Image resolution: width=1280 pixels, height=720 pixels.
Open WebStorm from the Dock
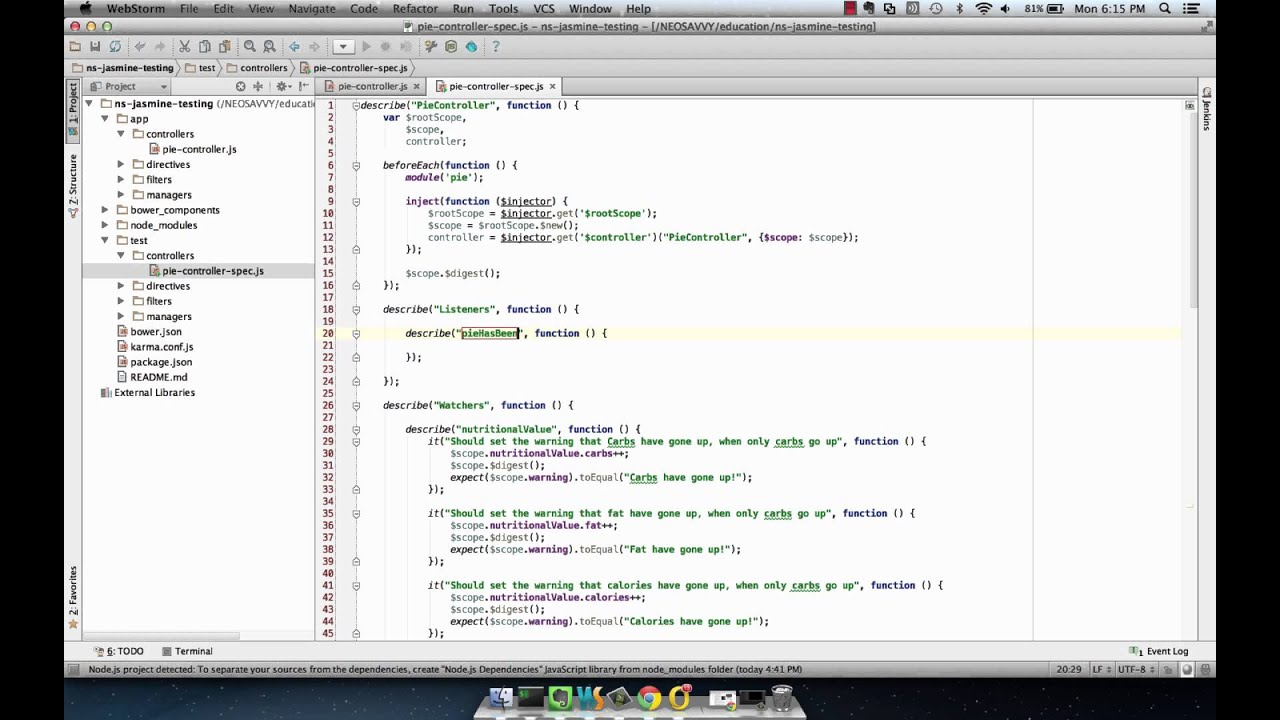pyautogui.click(x=589, y=698)
